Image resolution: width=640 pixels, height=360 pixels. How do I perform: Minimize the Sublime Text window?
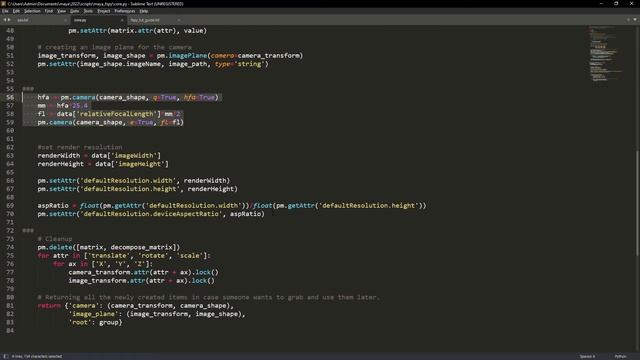[x=601, y=3]
